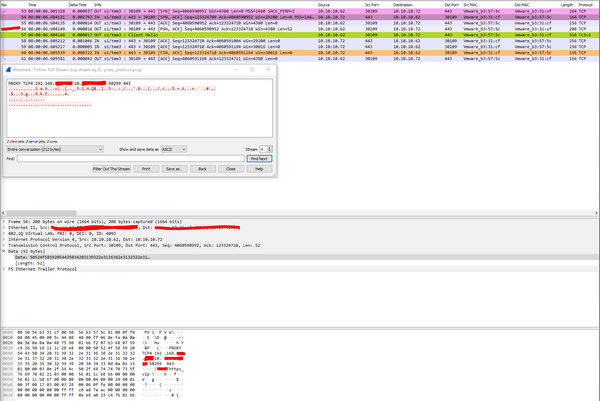This screenshot has height=401, width=600.
Task: Select packet 56 with [PSH, ACK] flag
Action: 300,29
